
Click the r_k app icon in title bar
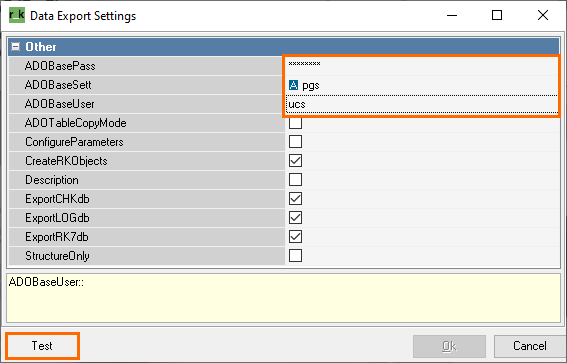pos(17,16)
